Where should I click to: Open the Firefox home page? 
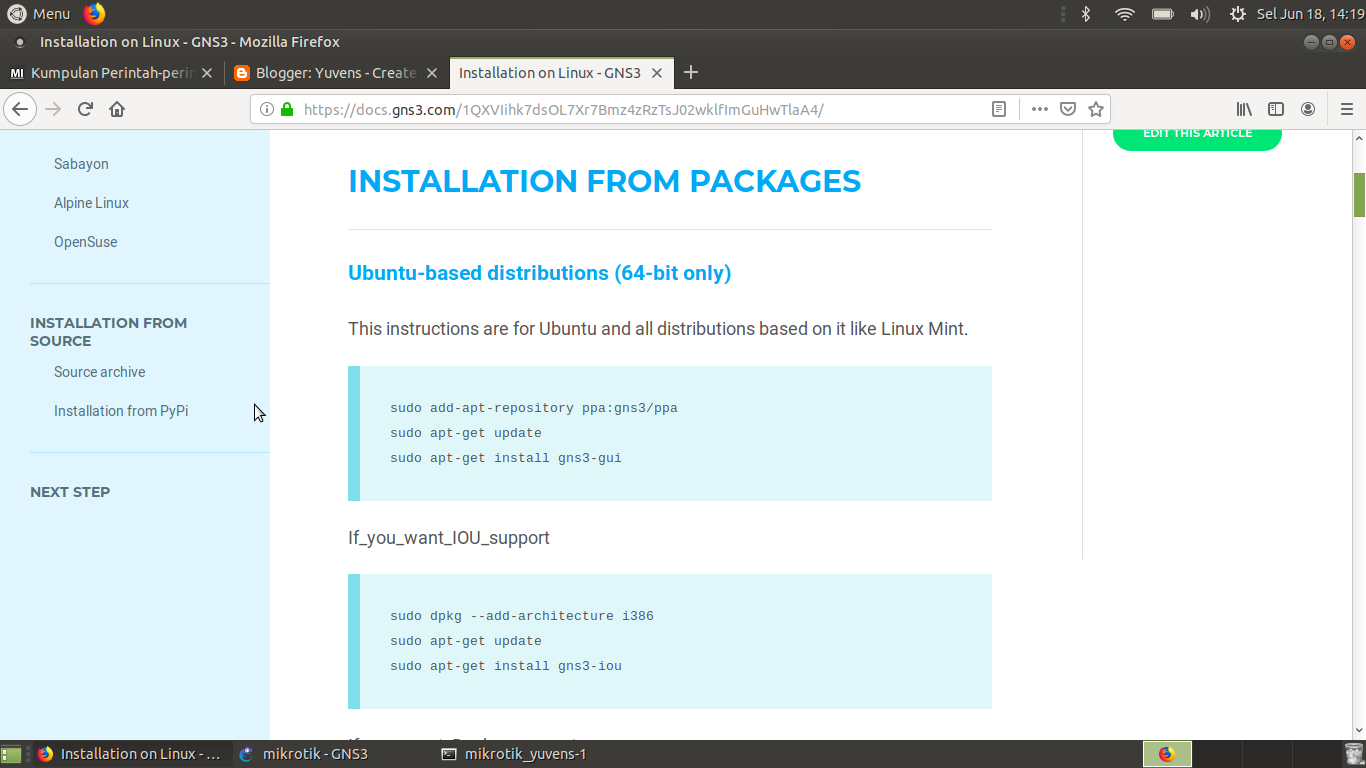[117, 109]
